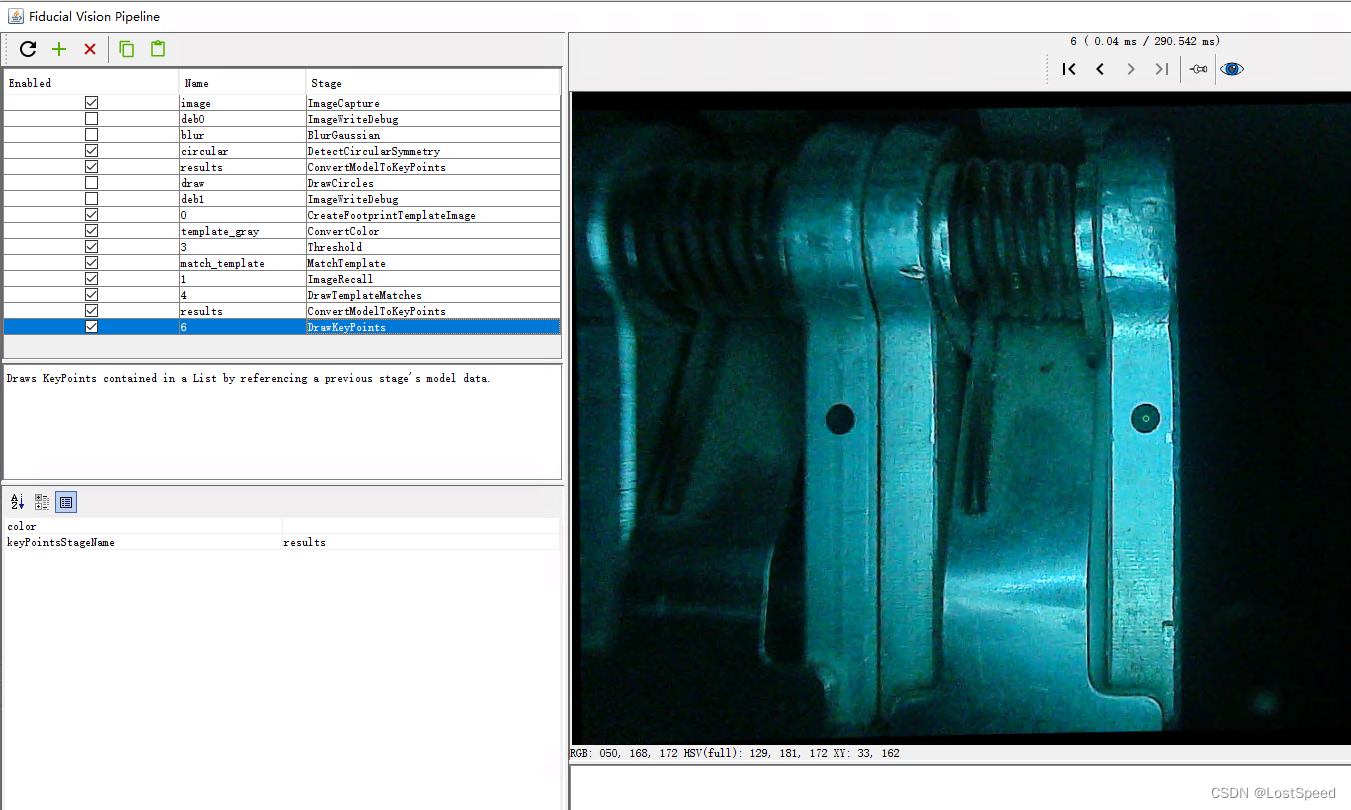Click the deb0 name cell
This screenshot has height=810, width=1351.
tap(243, 119)
